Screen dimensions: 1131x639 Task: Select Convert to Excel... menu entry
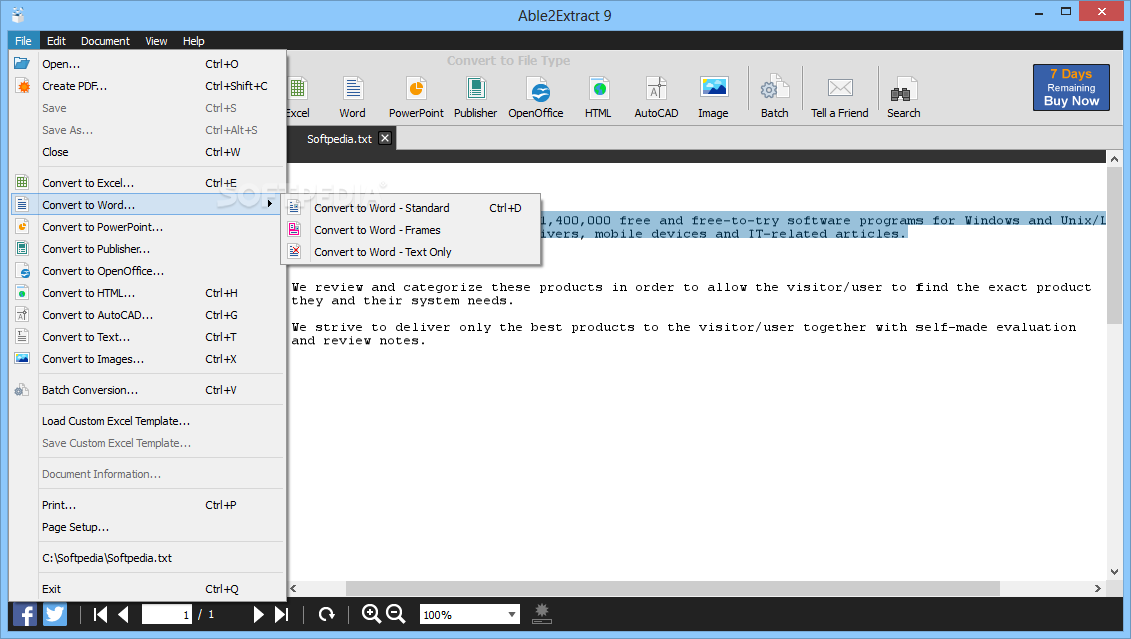click(x=148, y=183)
